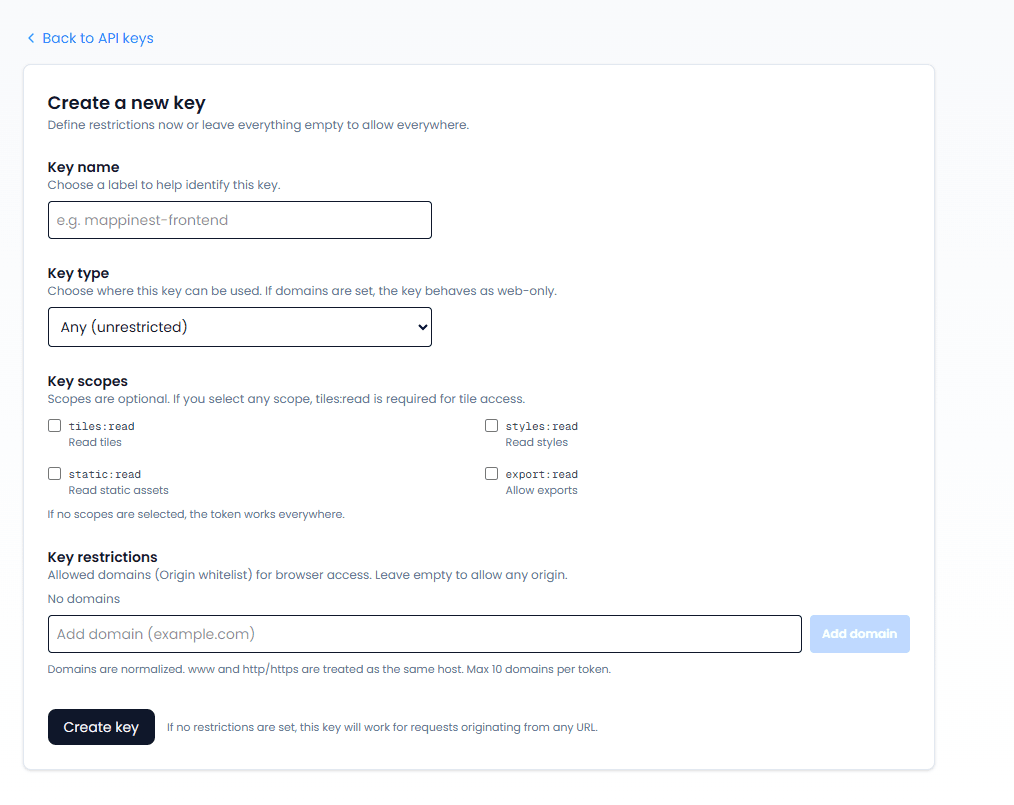Viewport: 1014px width, 805px height.
Task: Enable the tiles:read scope checkbox
Action: pos(54,425)
